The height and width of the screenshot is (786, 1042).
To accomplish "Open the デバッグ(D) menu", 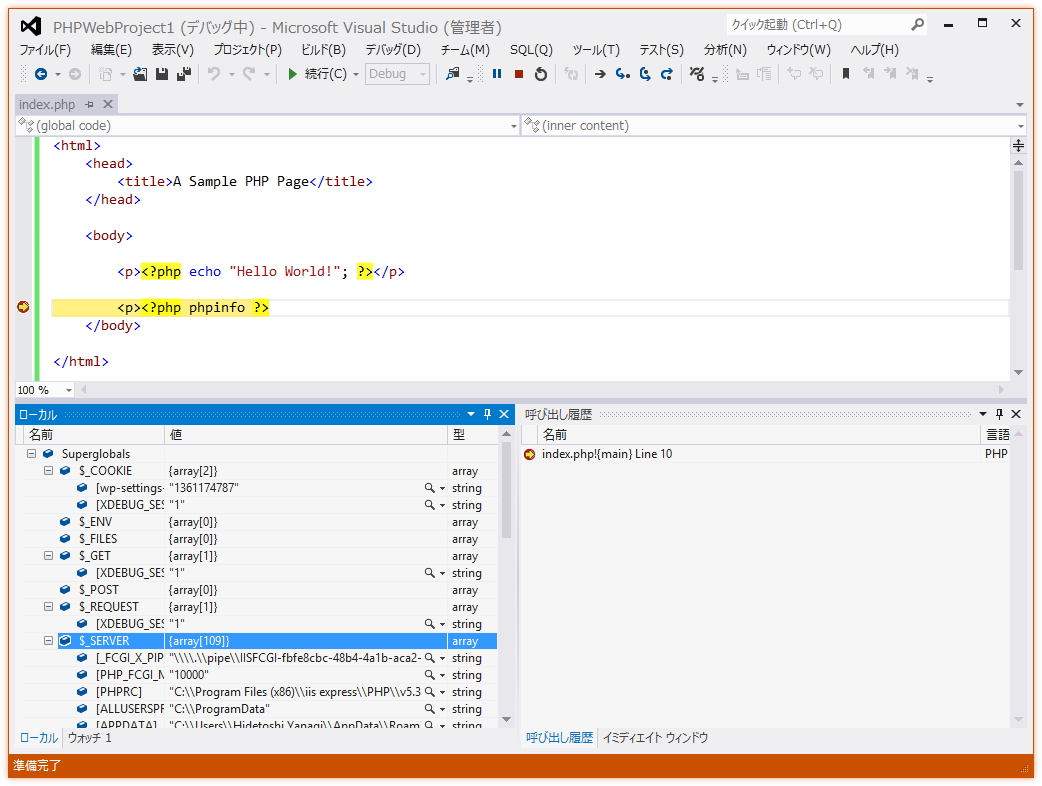I will [393, 50].
